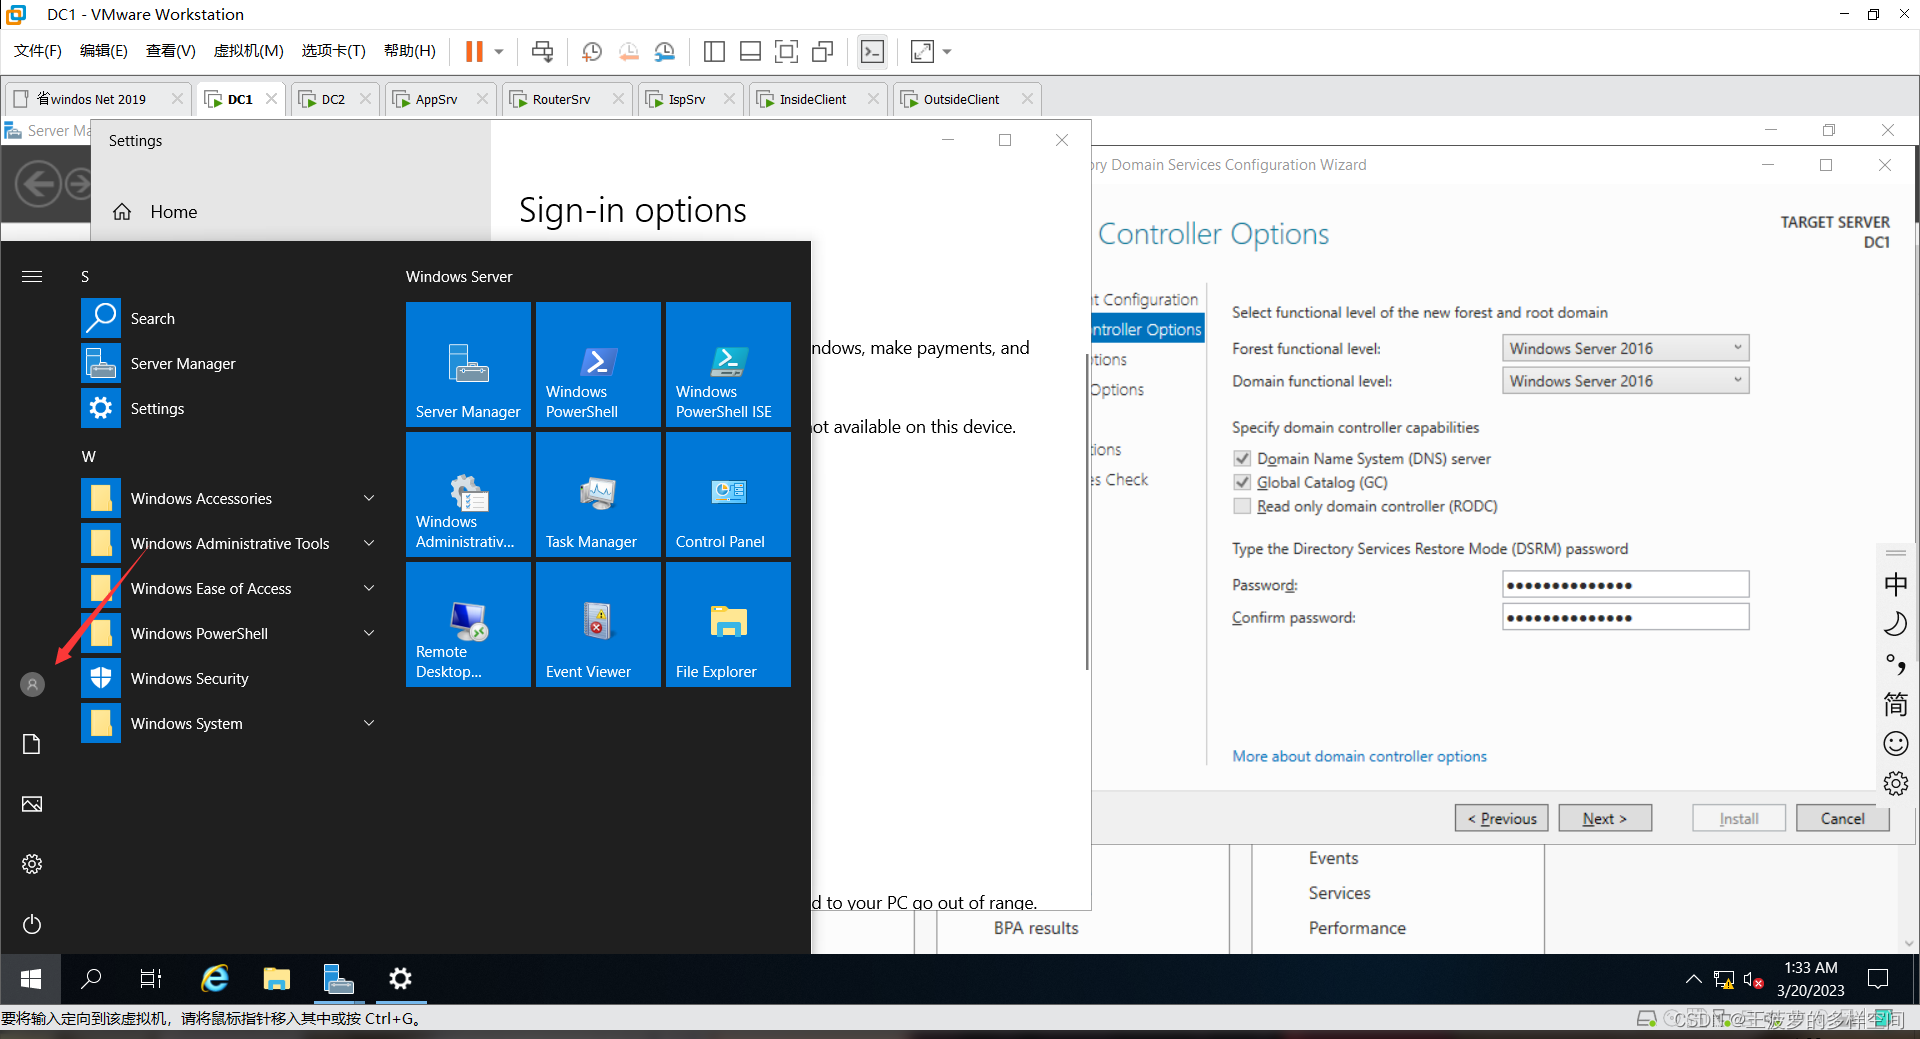Open dropdown arrow next to stretch guest icon
1920x1039 pixels.
(x=947, y=52)
